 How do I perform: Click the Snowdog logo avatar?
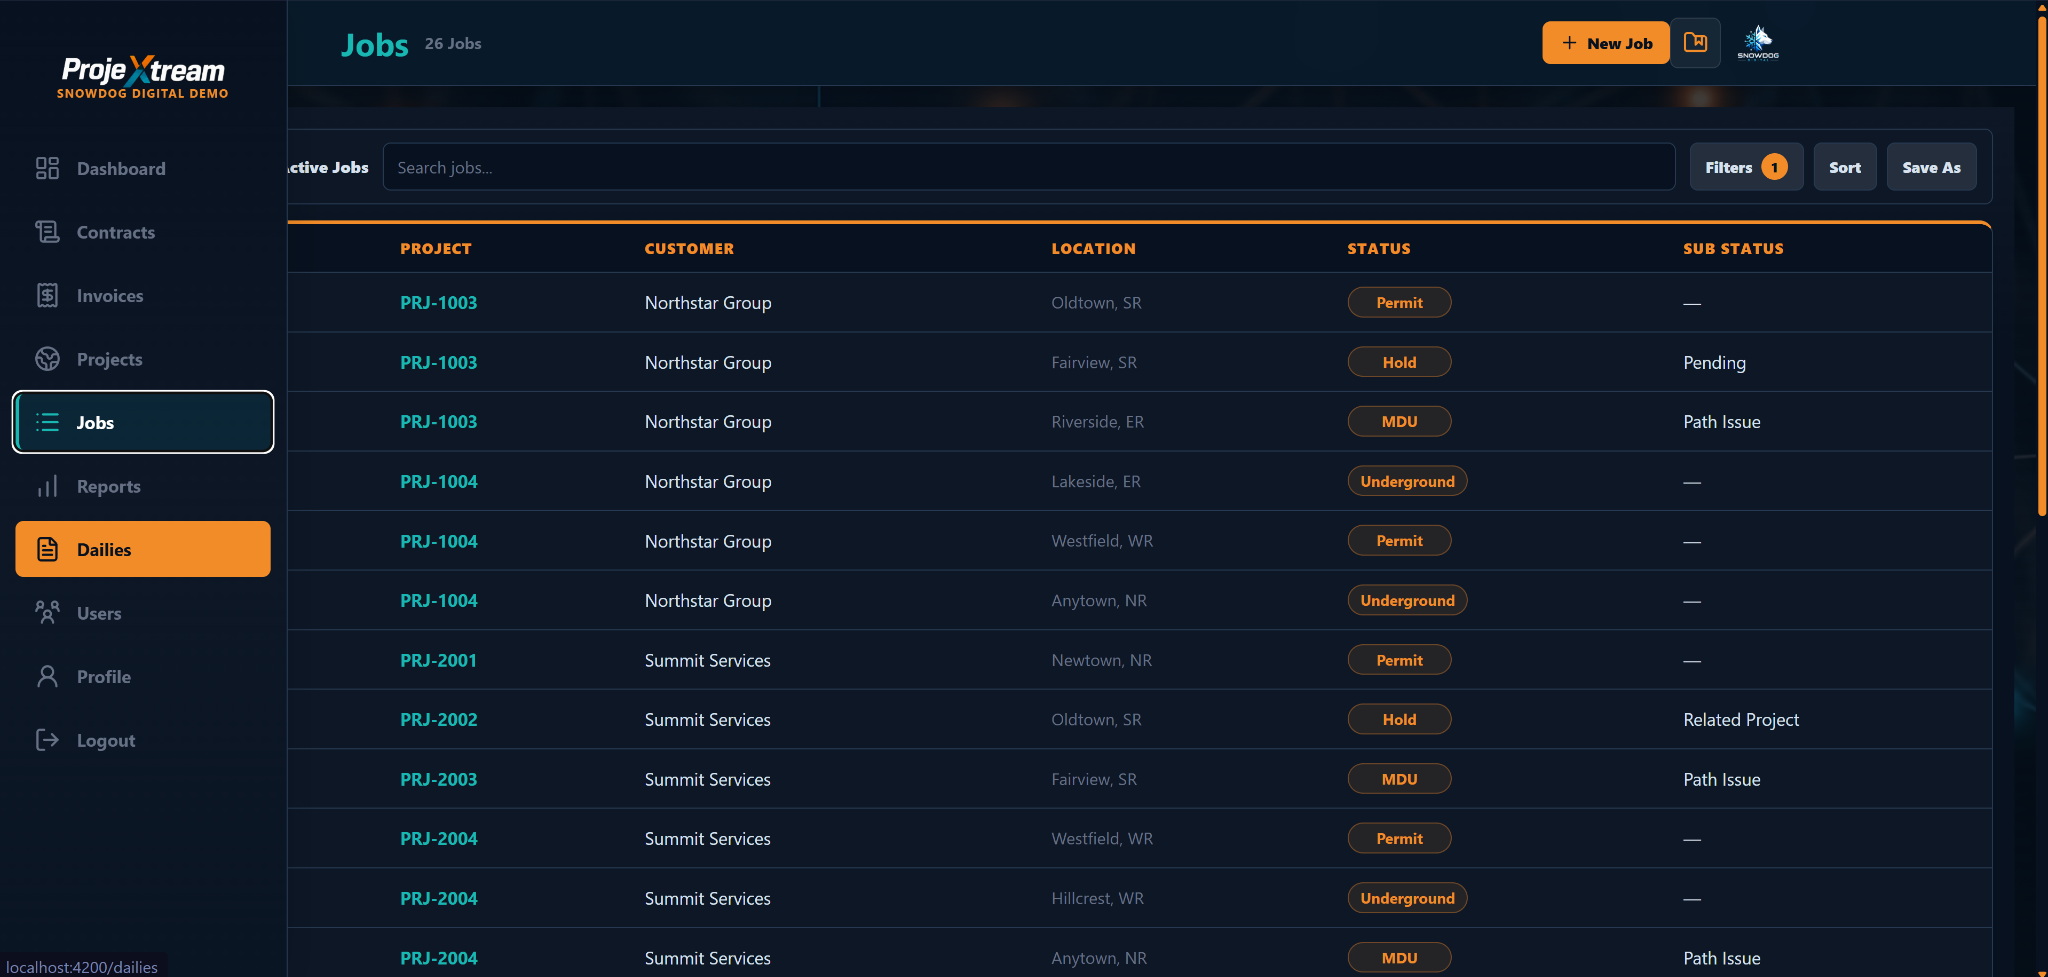[x=1758, y=43]
